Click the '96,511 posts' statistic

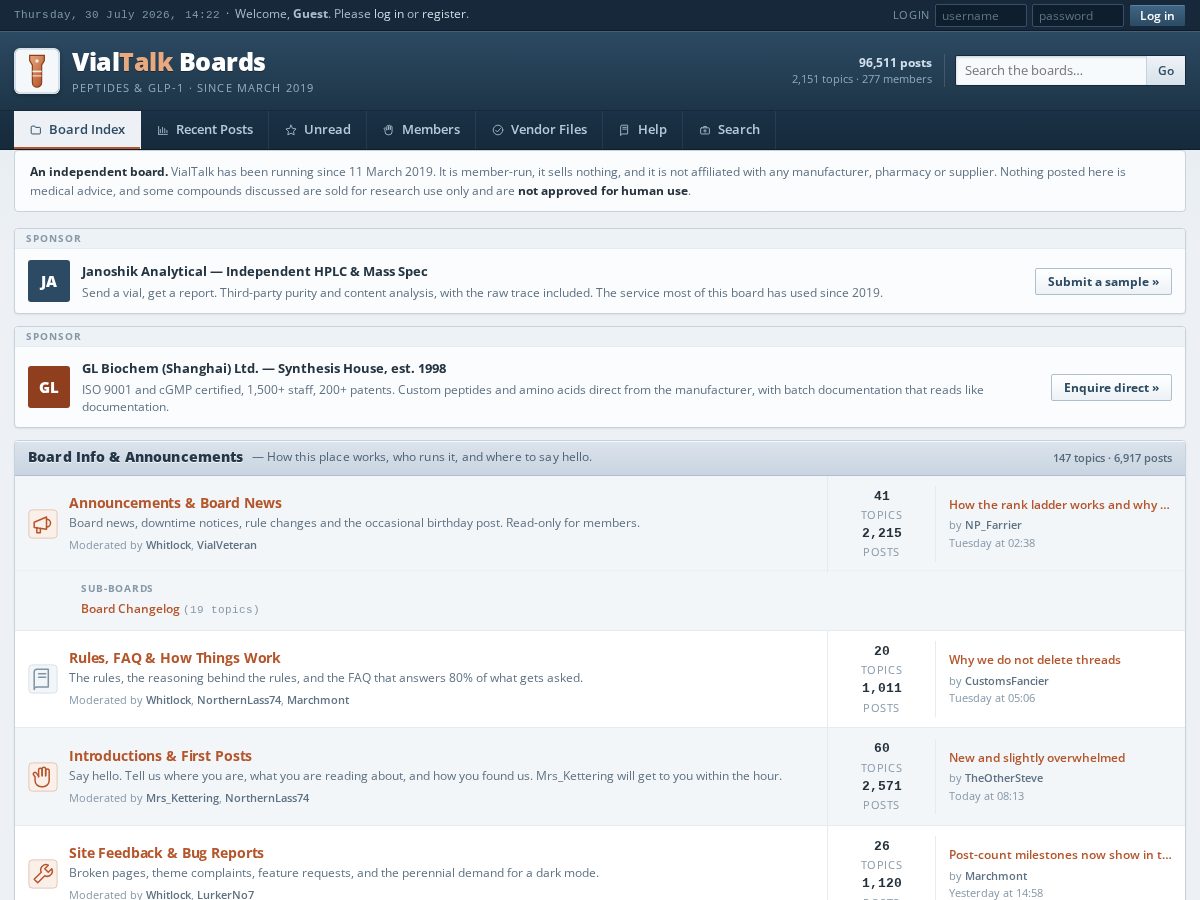895,62
